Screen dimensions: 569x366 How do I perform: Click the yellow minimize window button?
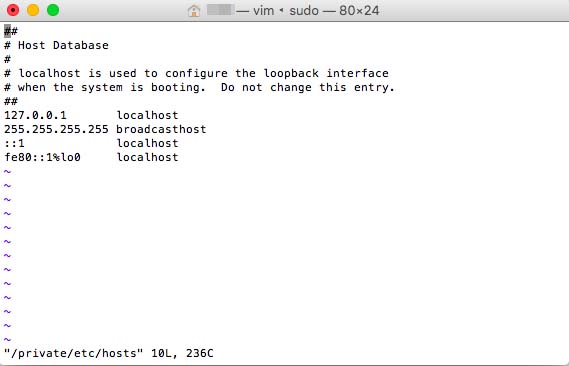(x=33, y=10)
